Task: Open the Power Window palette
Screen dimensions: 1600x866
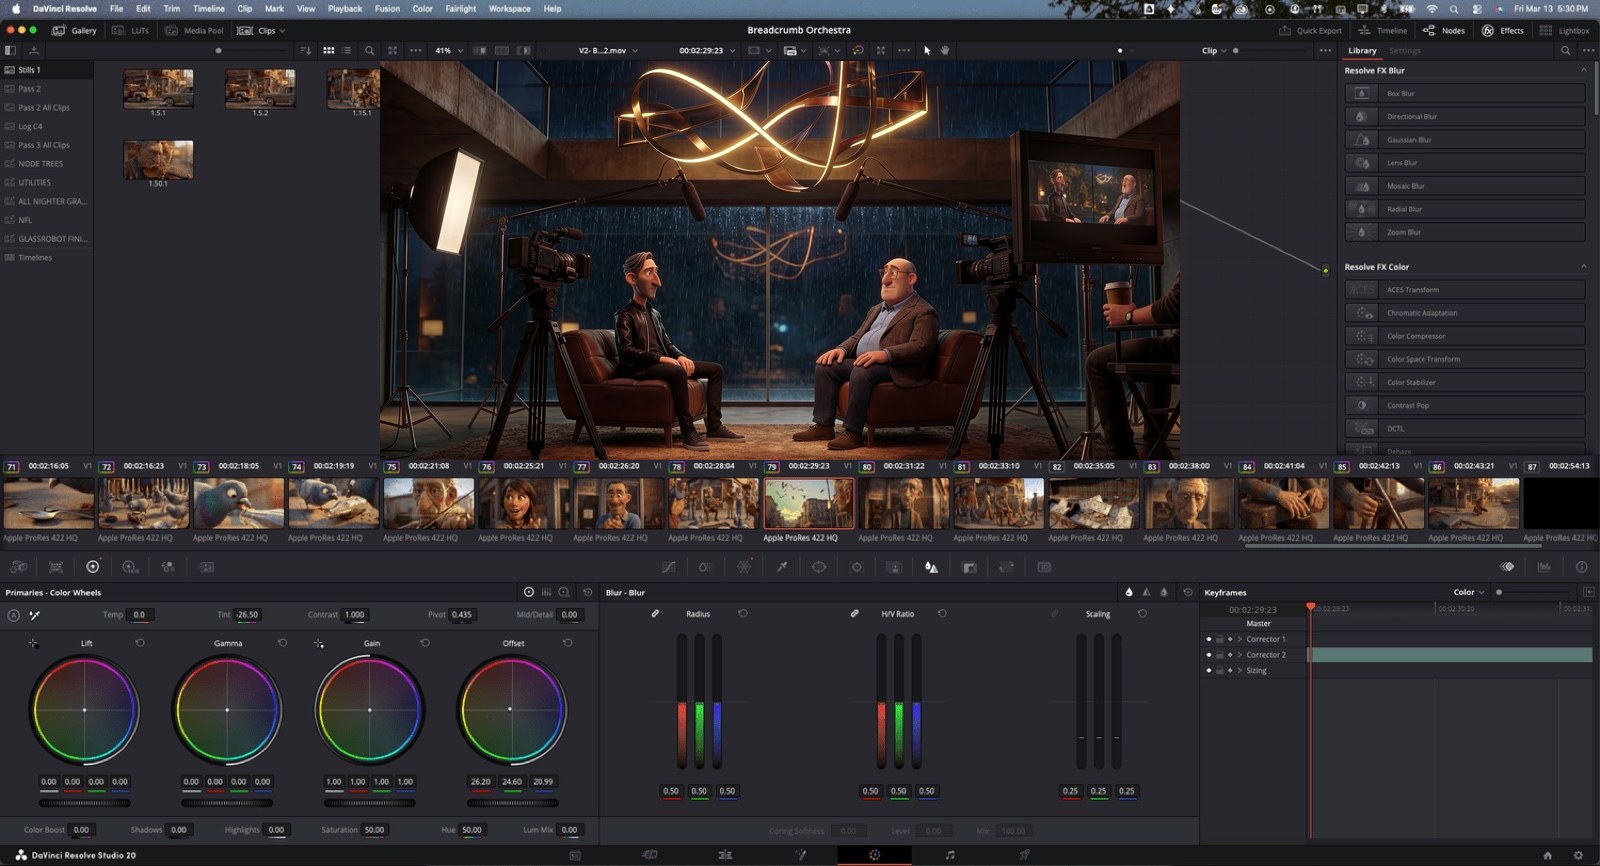Action: point(819,567)
